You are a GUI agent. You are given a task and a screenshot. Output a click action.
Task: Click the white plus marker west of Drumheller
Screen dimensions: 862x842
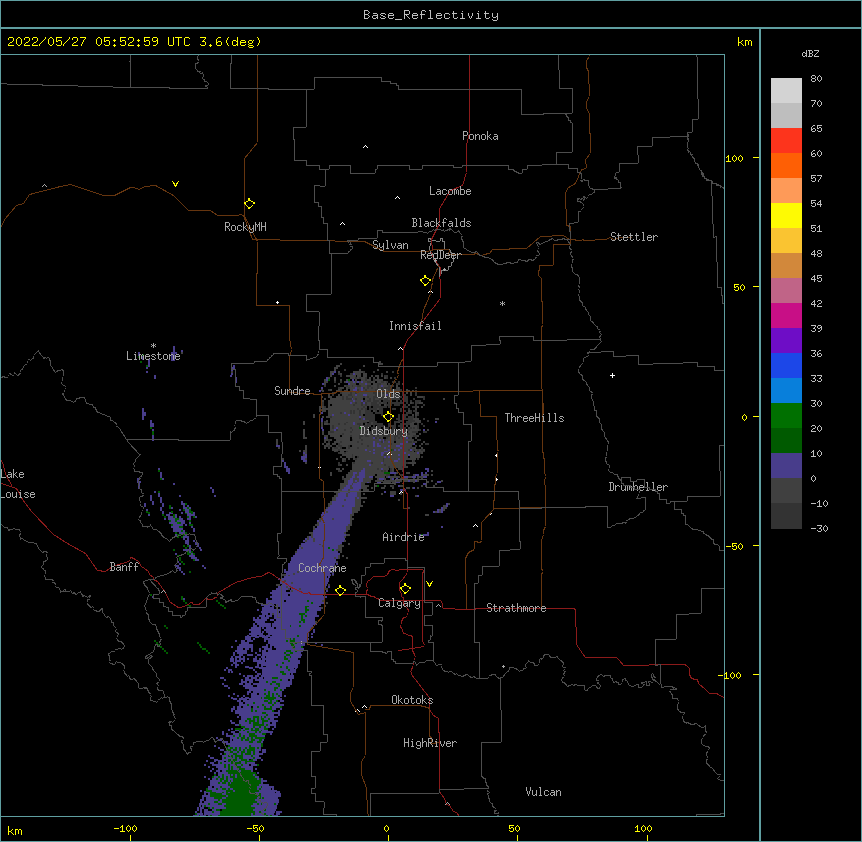point(612,375)
